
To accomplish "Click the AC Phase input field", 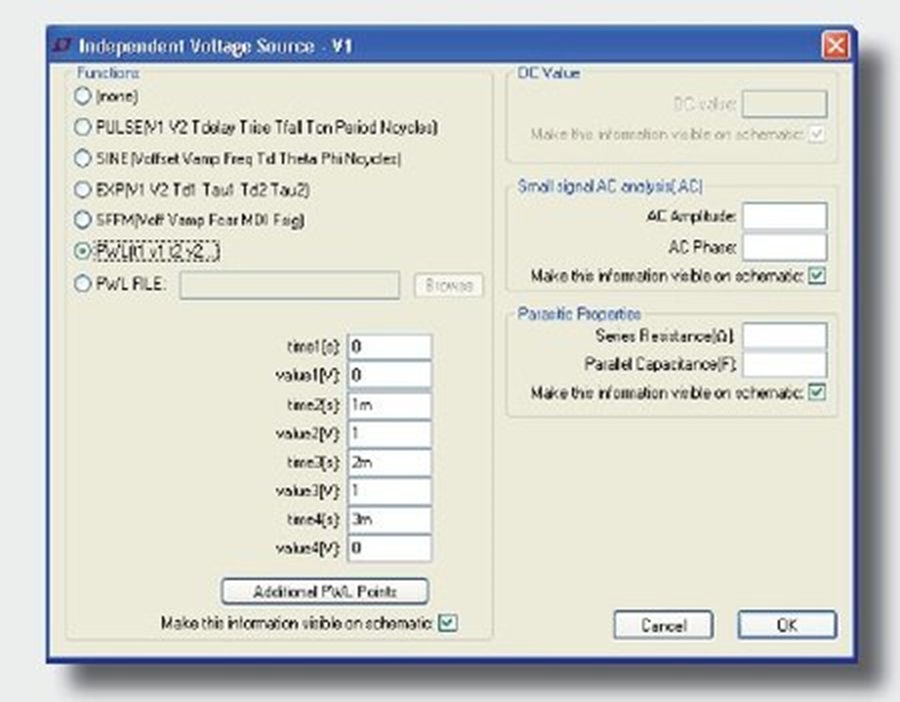I will [x=786, y=245].
